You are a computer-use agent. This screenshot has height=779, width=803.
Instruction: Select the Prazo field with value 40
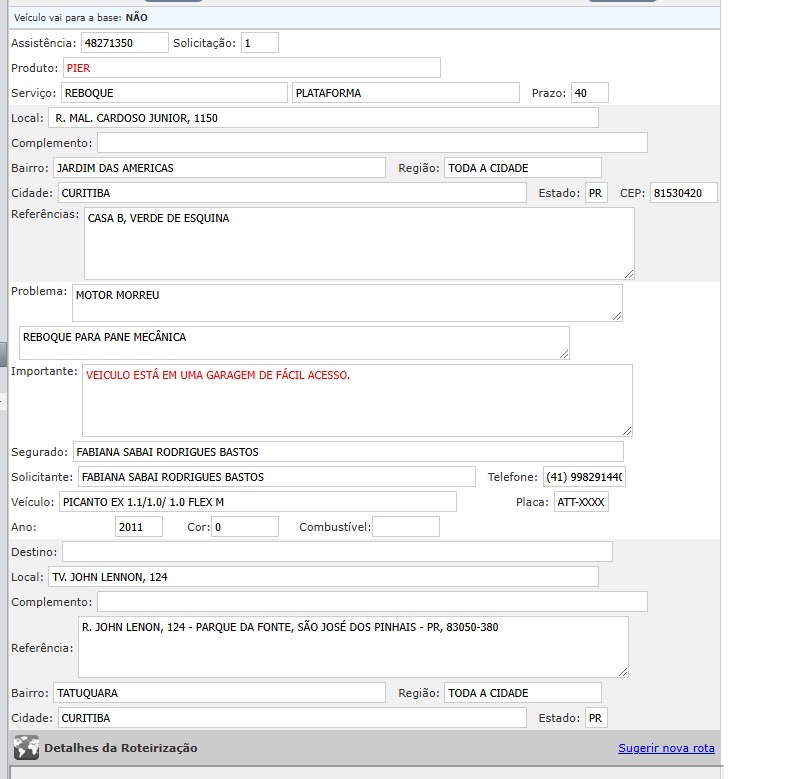(x=590, y=93)
